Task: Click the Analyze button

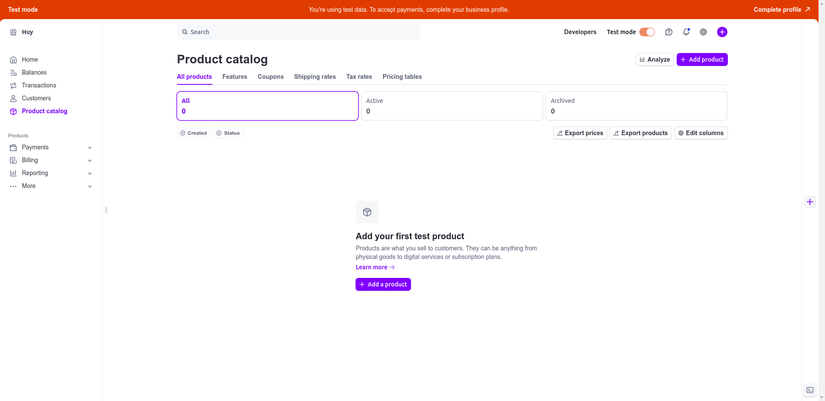Action: [655, 59]
